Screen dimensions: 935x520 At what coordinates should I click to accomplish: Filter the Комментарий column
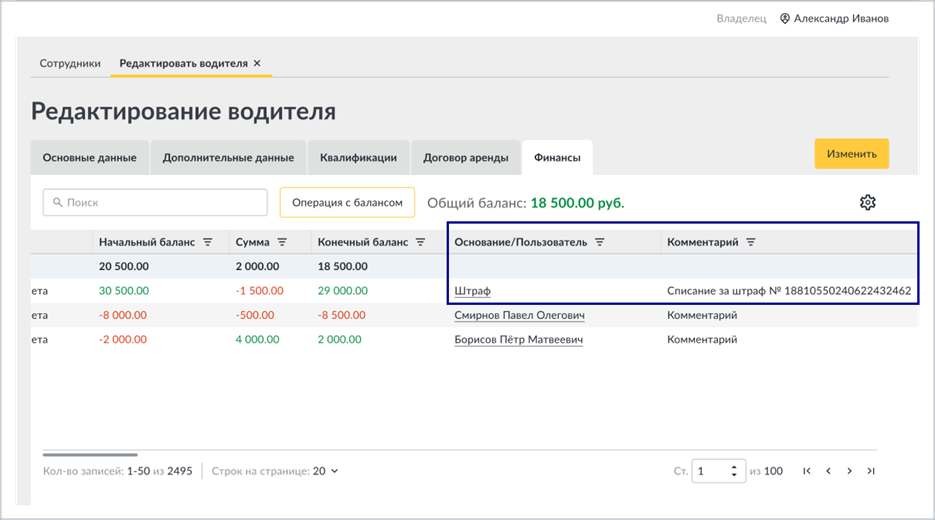751,242
